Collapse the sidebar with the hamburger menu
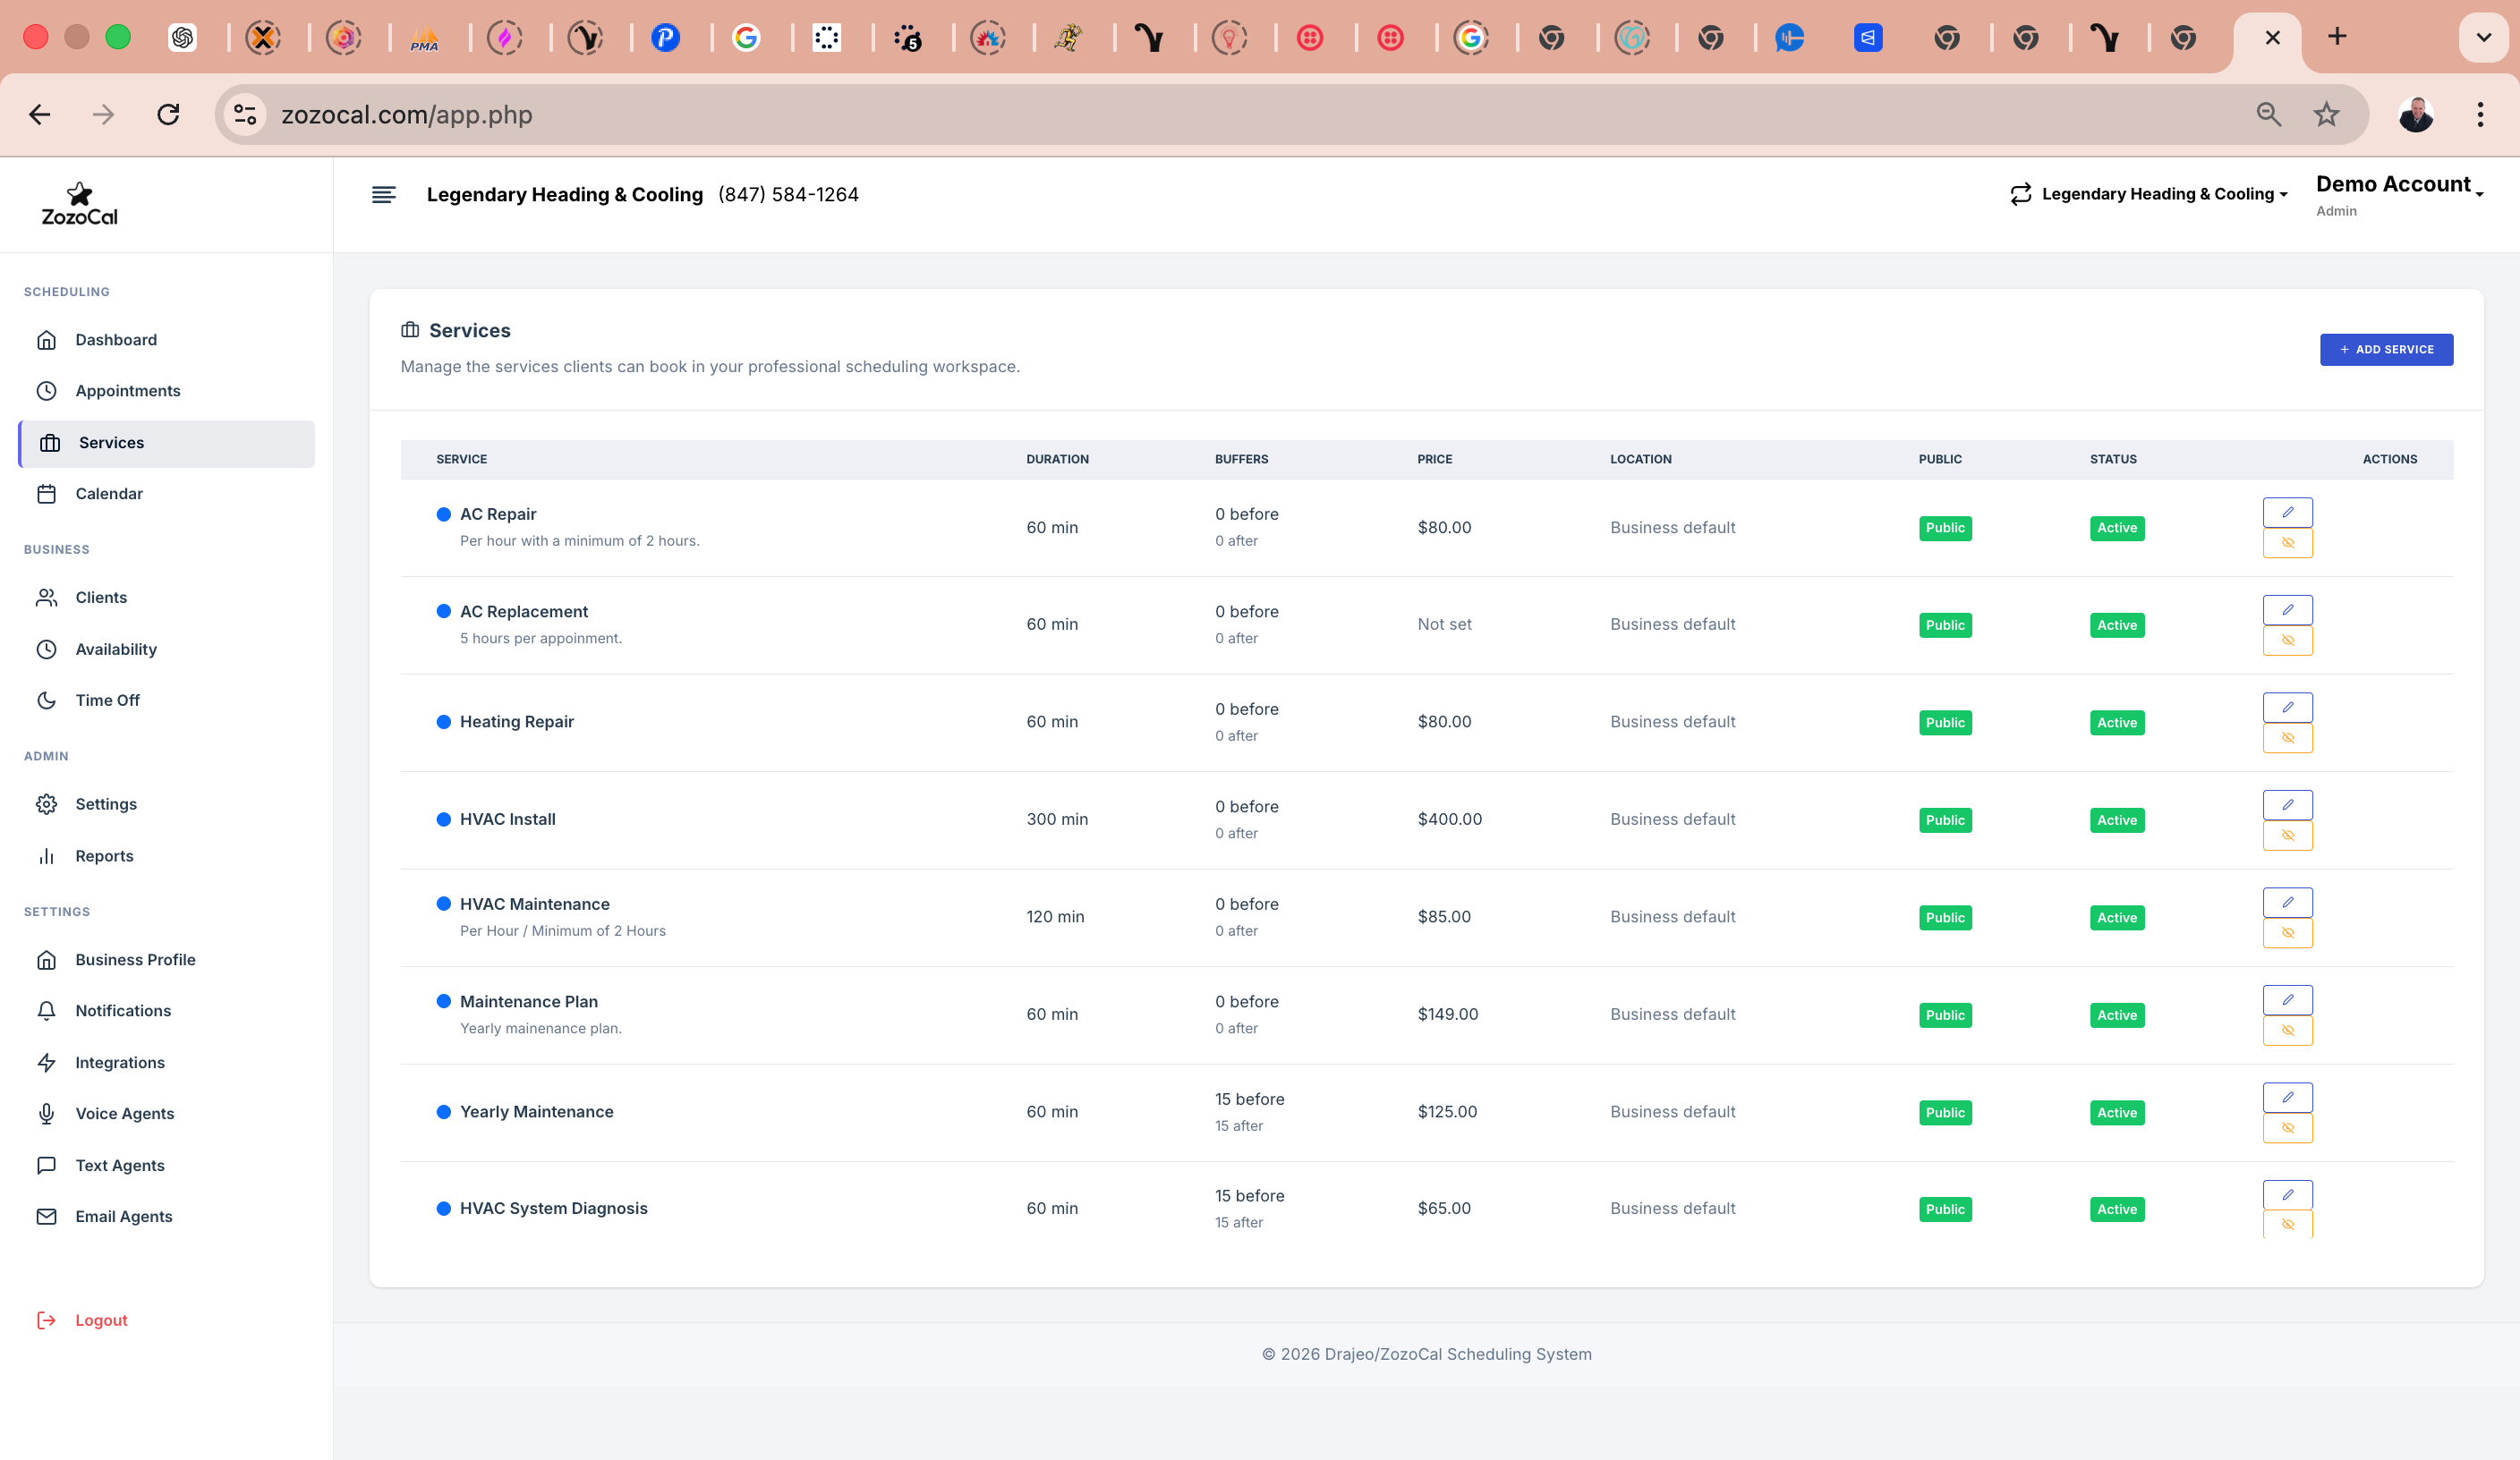The height and width of the screenshot is (1460, 2520). click(384, 194)
